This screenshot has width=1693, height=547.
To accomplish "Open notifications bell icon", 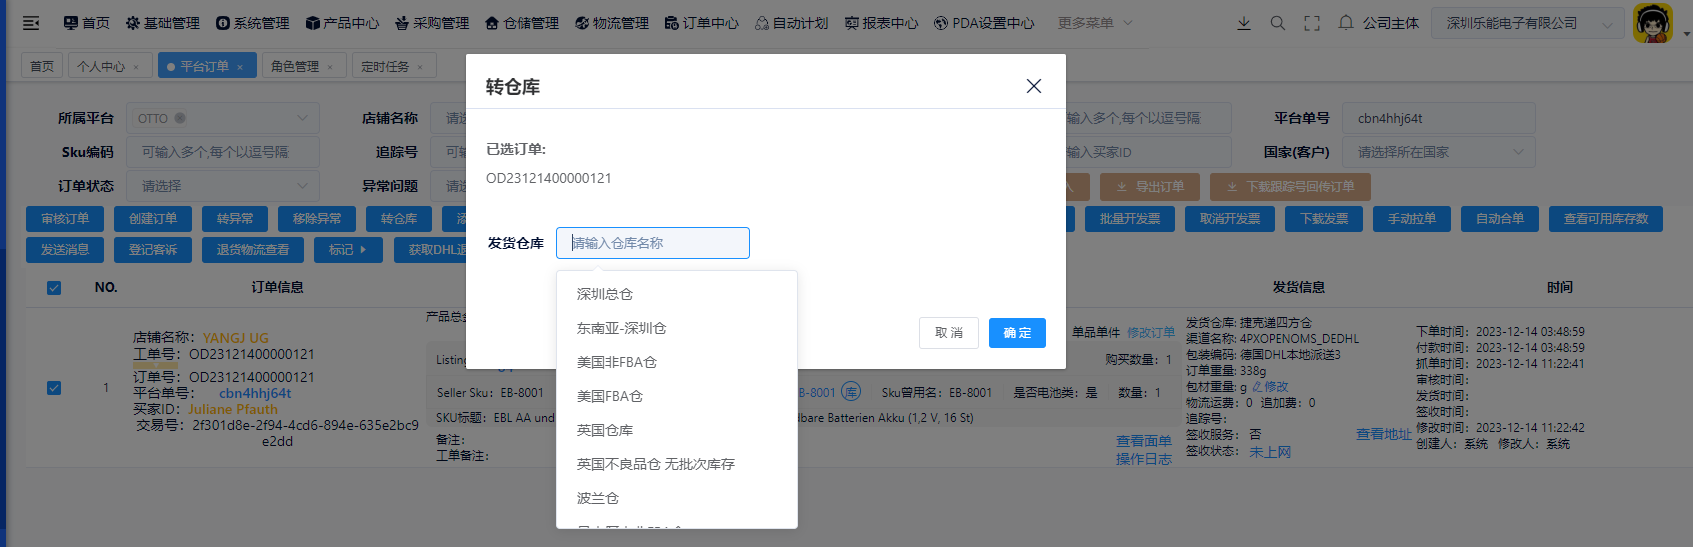I will pyautogui.click(x=1346, y=23).
